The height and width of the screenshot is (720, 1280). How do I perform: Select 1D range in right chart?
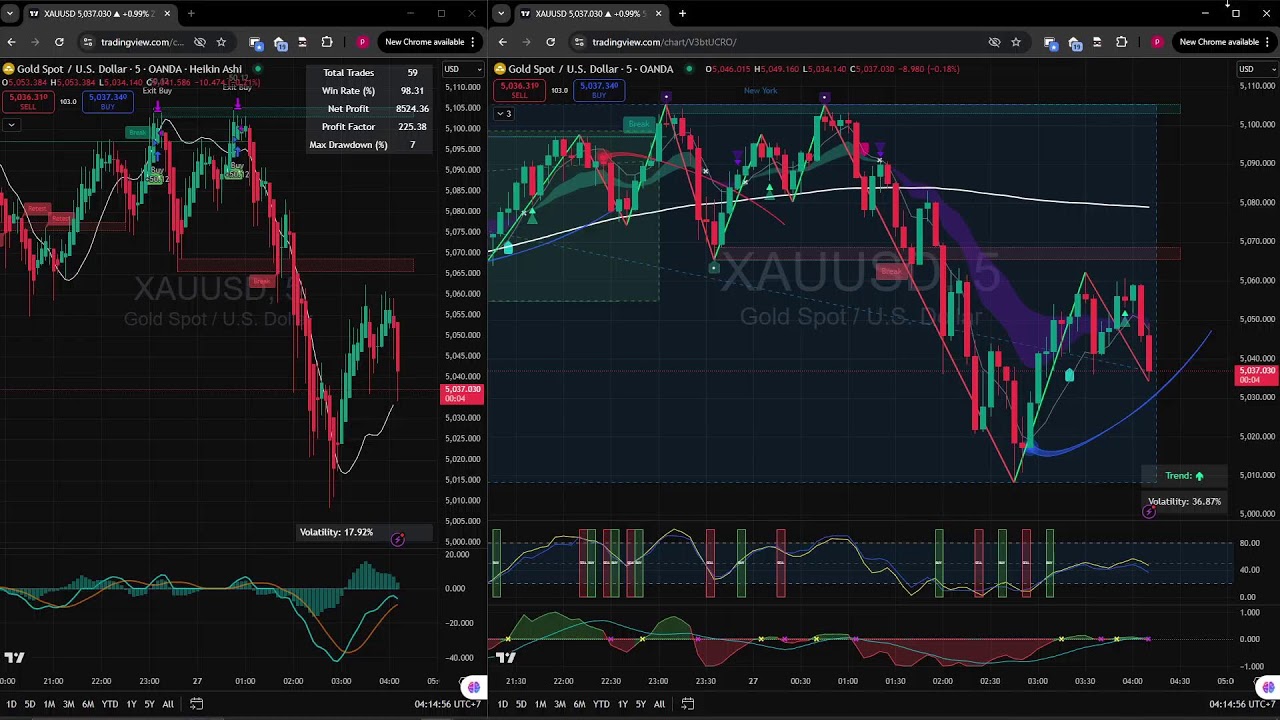coord(502,704)
